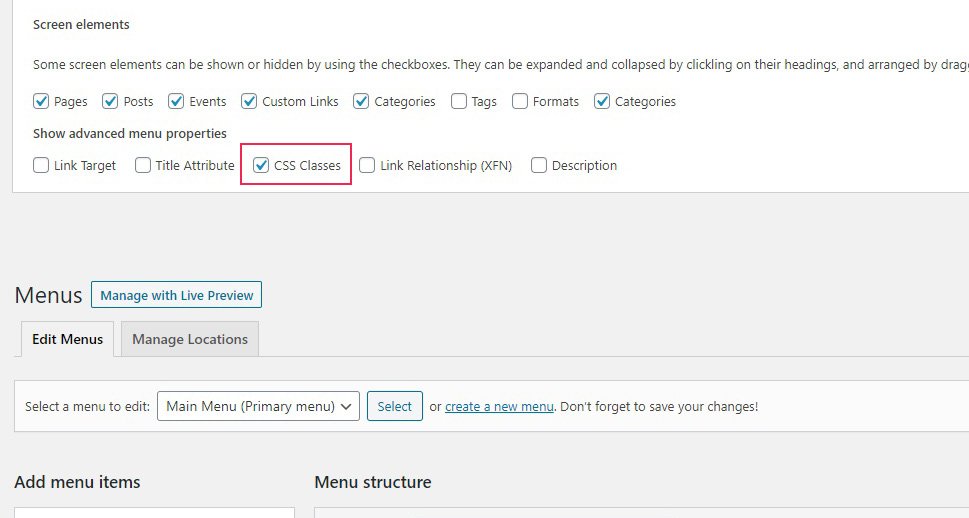Follow the create a new menu link

tap(499, 407)
